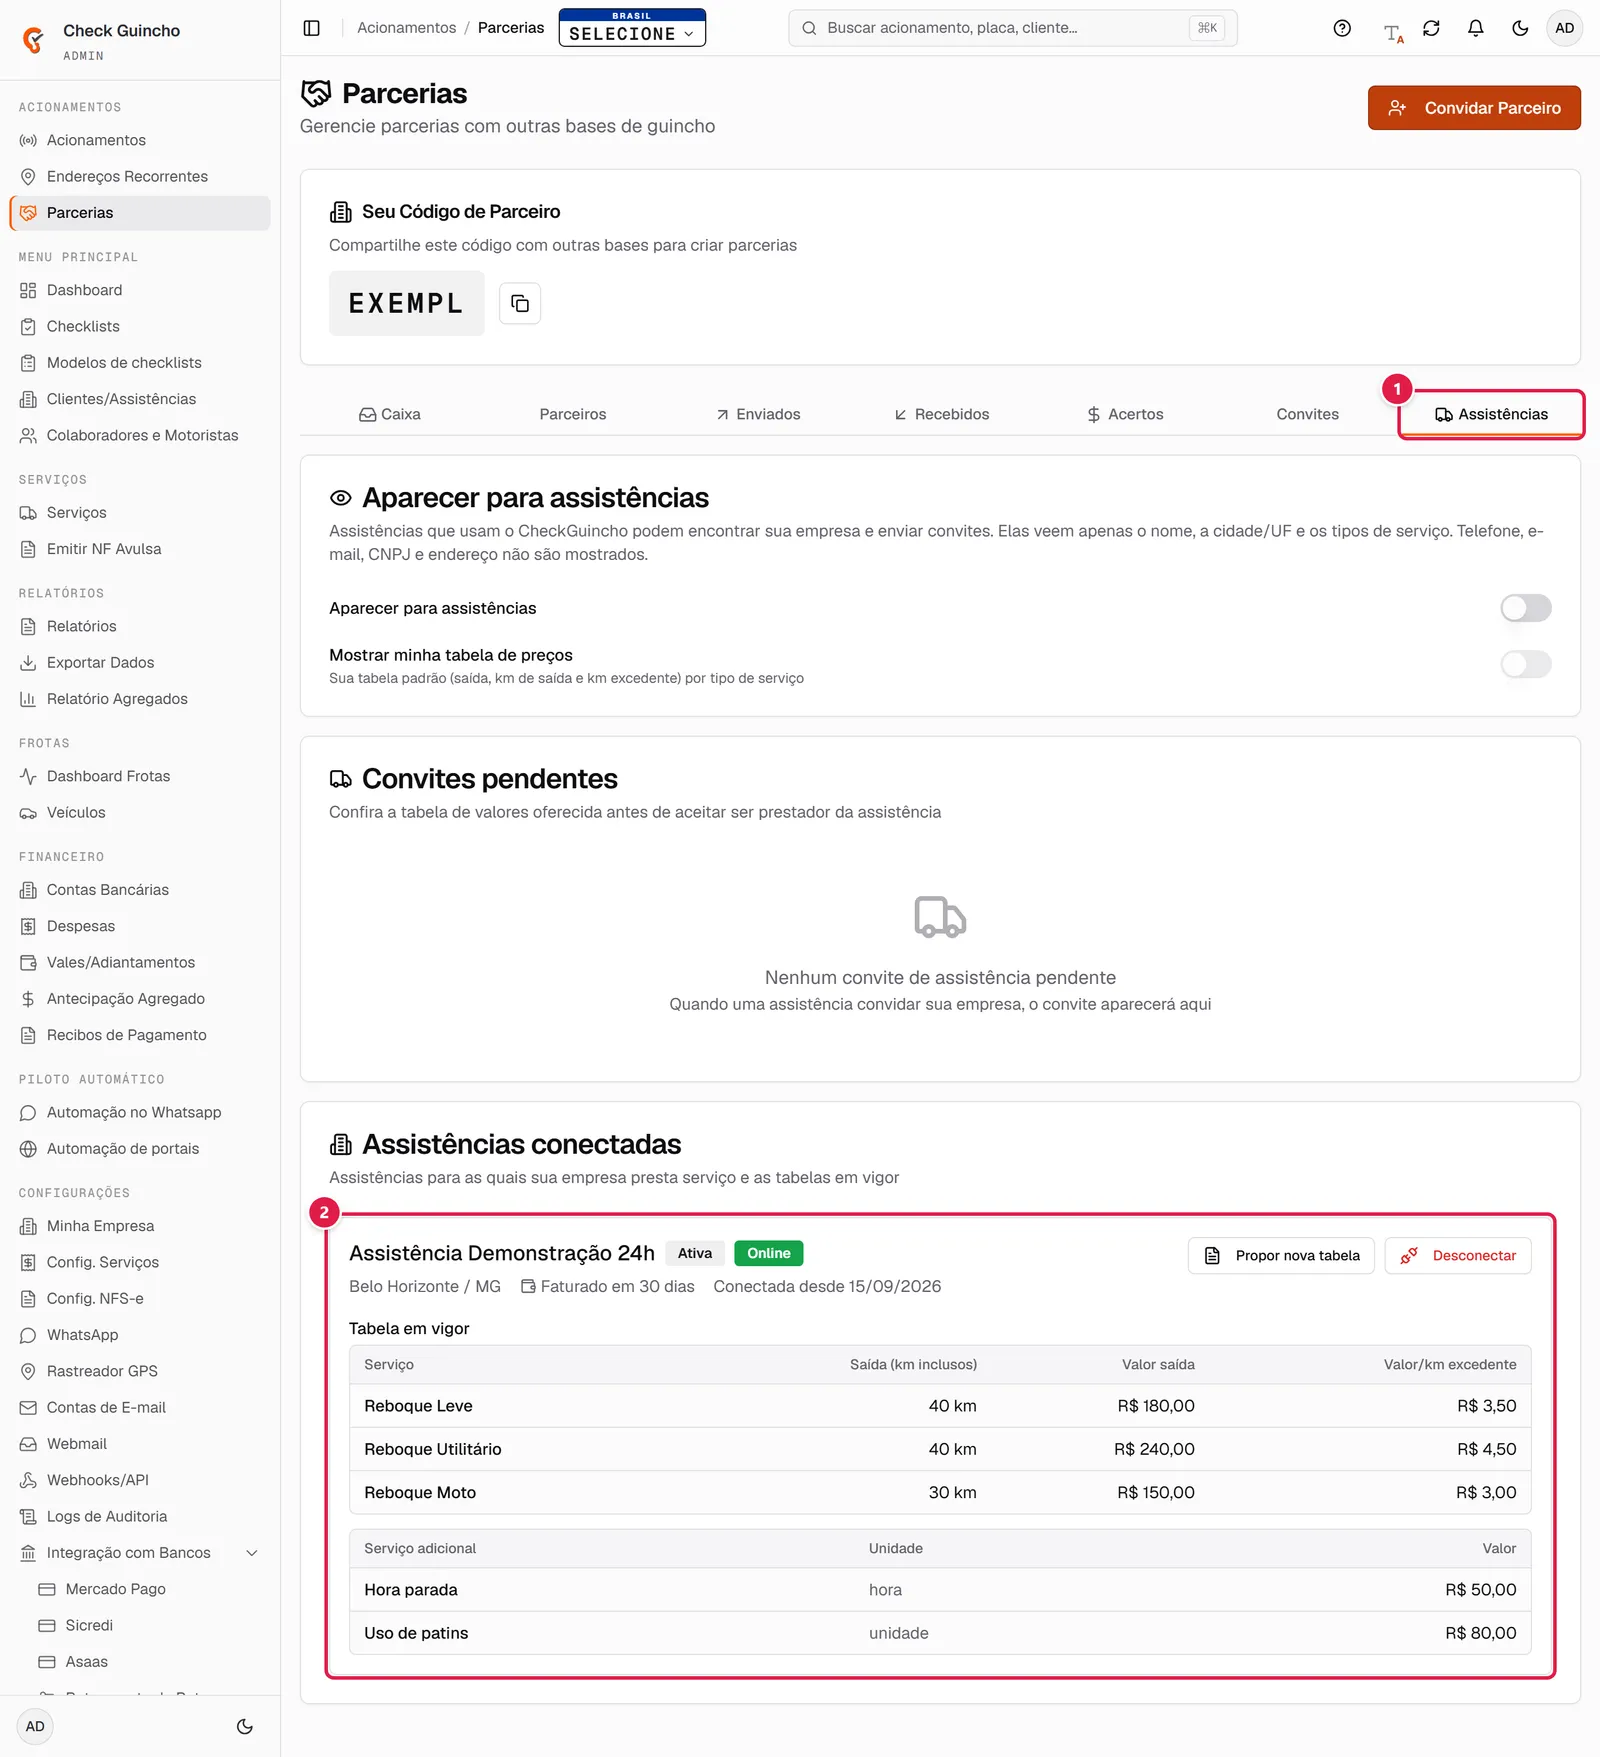Select the Assistências tab
Image resolution: width=1600 pixels, height=1757 pixels.
(x=1491, y=414)
